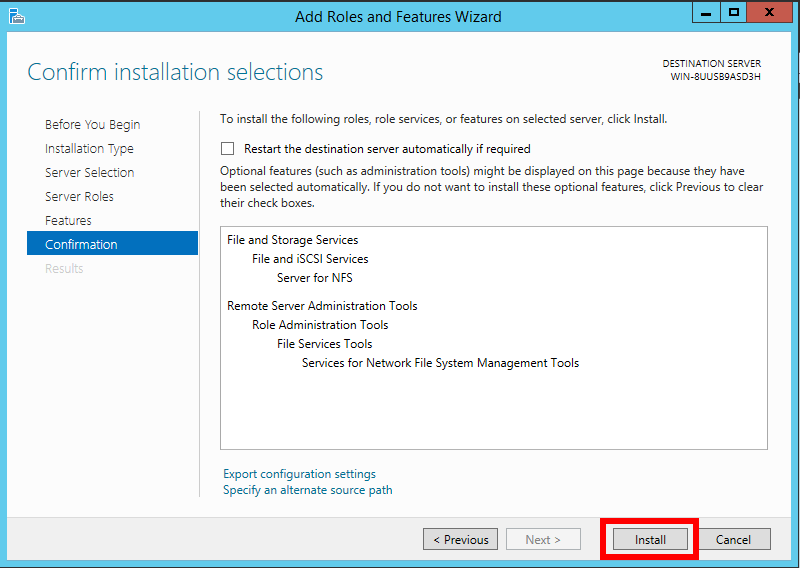The image size is (800, 568).
Task: Click File and iSCSI Services entry
Action: point(310,259)
